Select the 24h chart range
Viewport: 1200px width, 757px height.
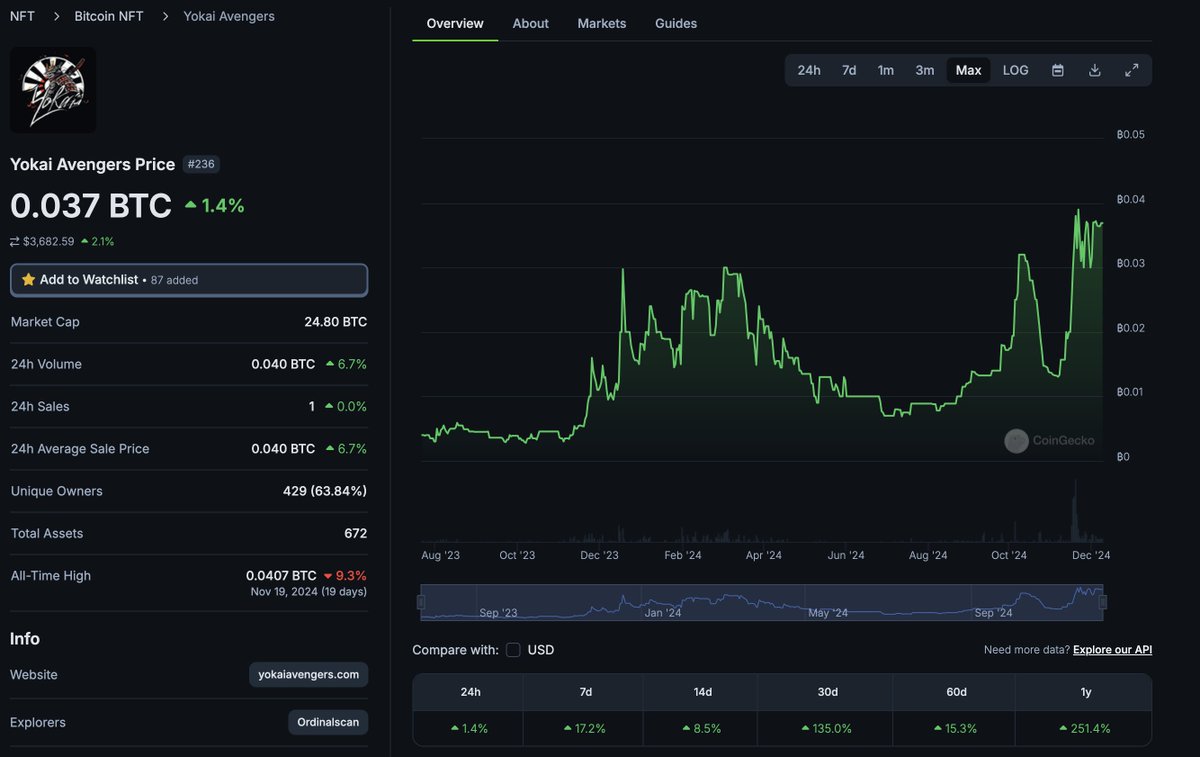tap(809, 70)
